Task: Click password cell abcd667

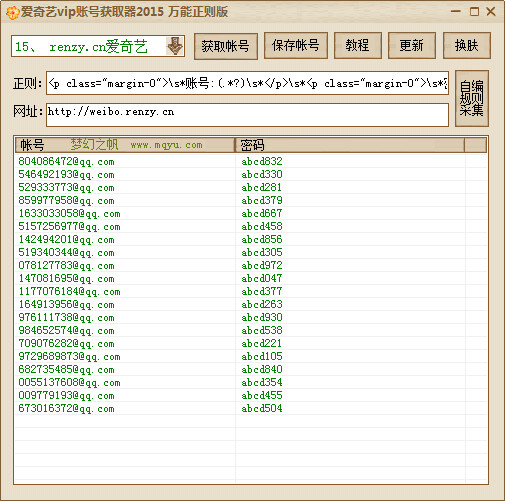Action: [x=262, y=213]
